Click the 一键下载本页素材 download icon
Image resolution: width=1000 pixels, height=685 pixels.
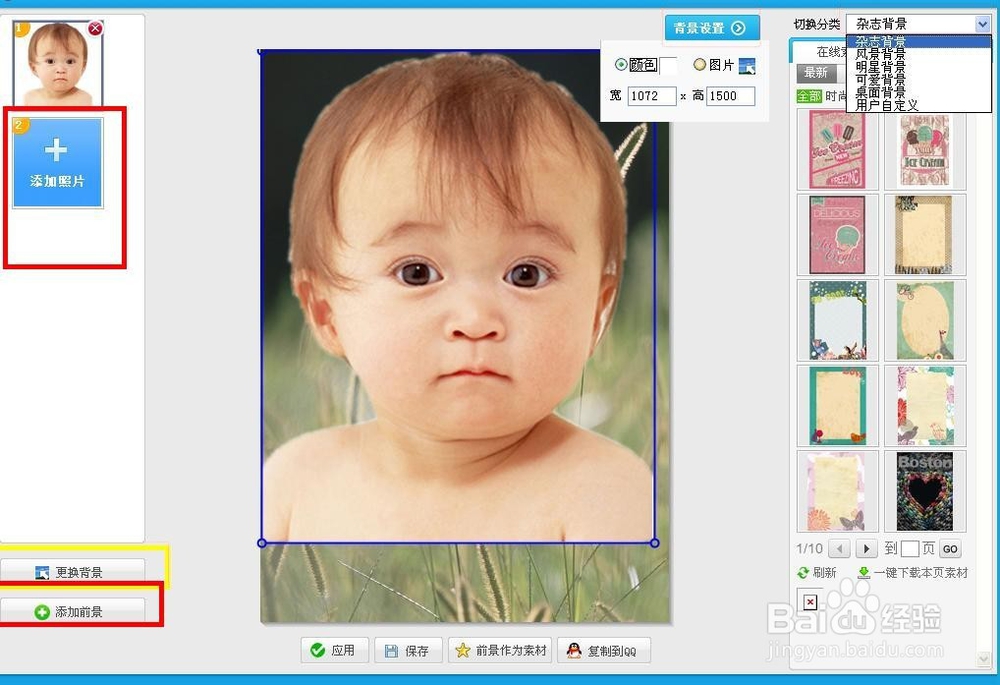pos(864,572)
